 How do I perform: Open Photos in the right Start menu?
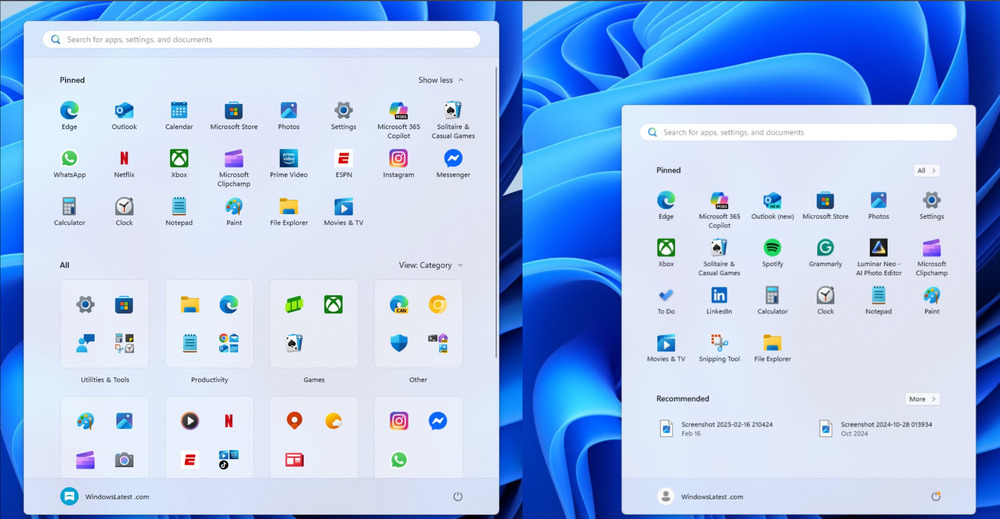pyautogui.click(x=879, y=205)
